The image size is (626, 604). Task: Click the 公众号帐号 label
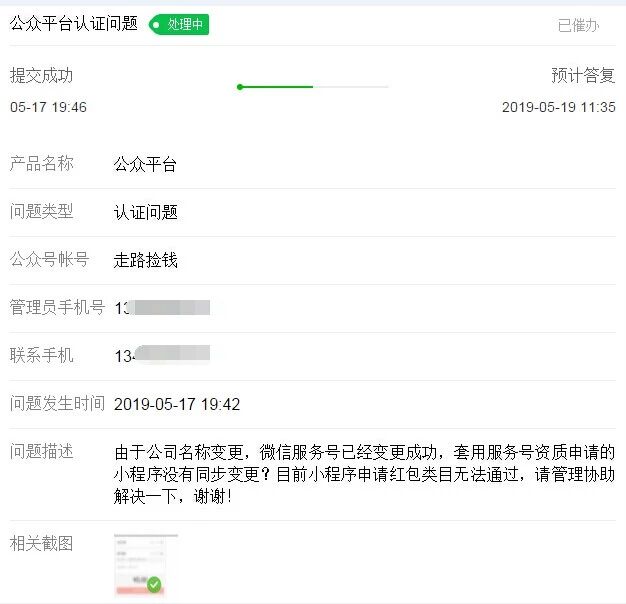[x=50, y=259]
